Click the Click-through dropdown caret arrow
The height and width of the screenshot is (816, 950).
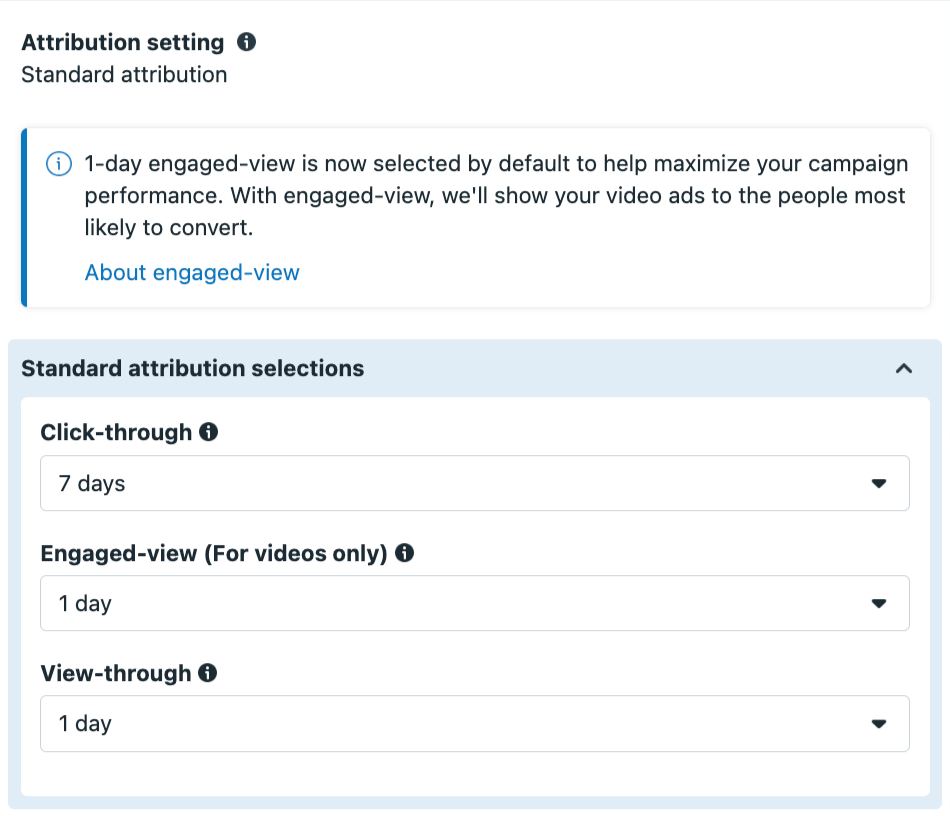(x=879, y=483)
